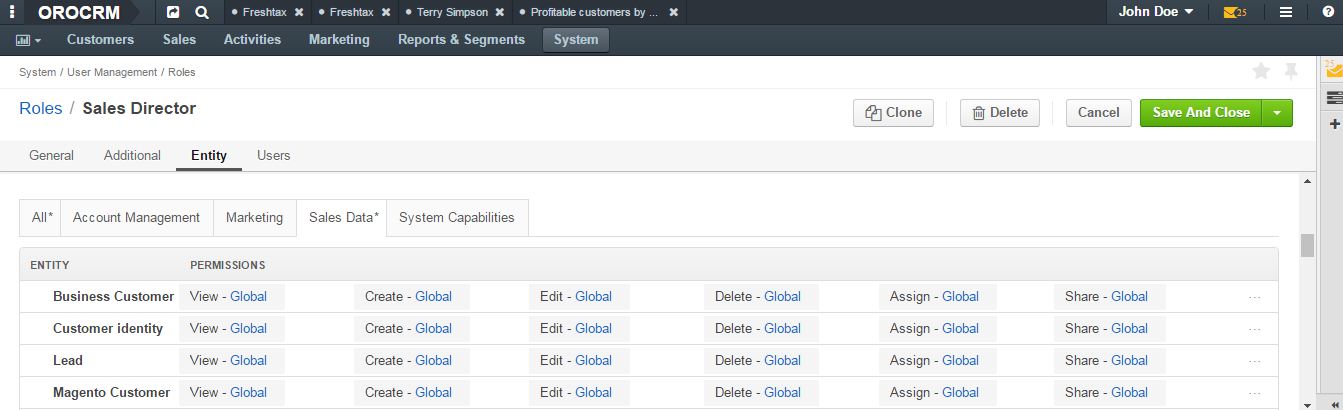Expand the Save And Close dropdown arrow

(1278, 113)
